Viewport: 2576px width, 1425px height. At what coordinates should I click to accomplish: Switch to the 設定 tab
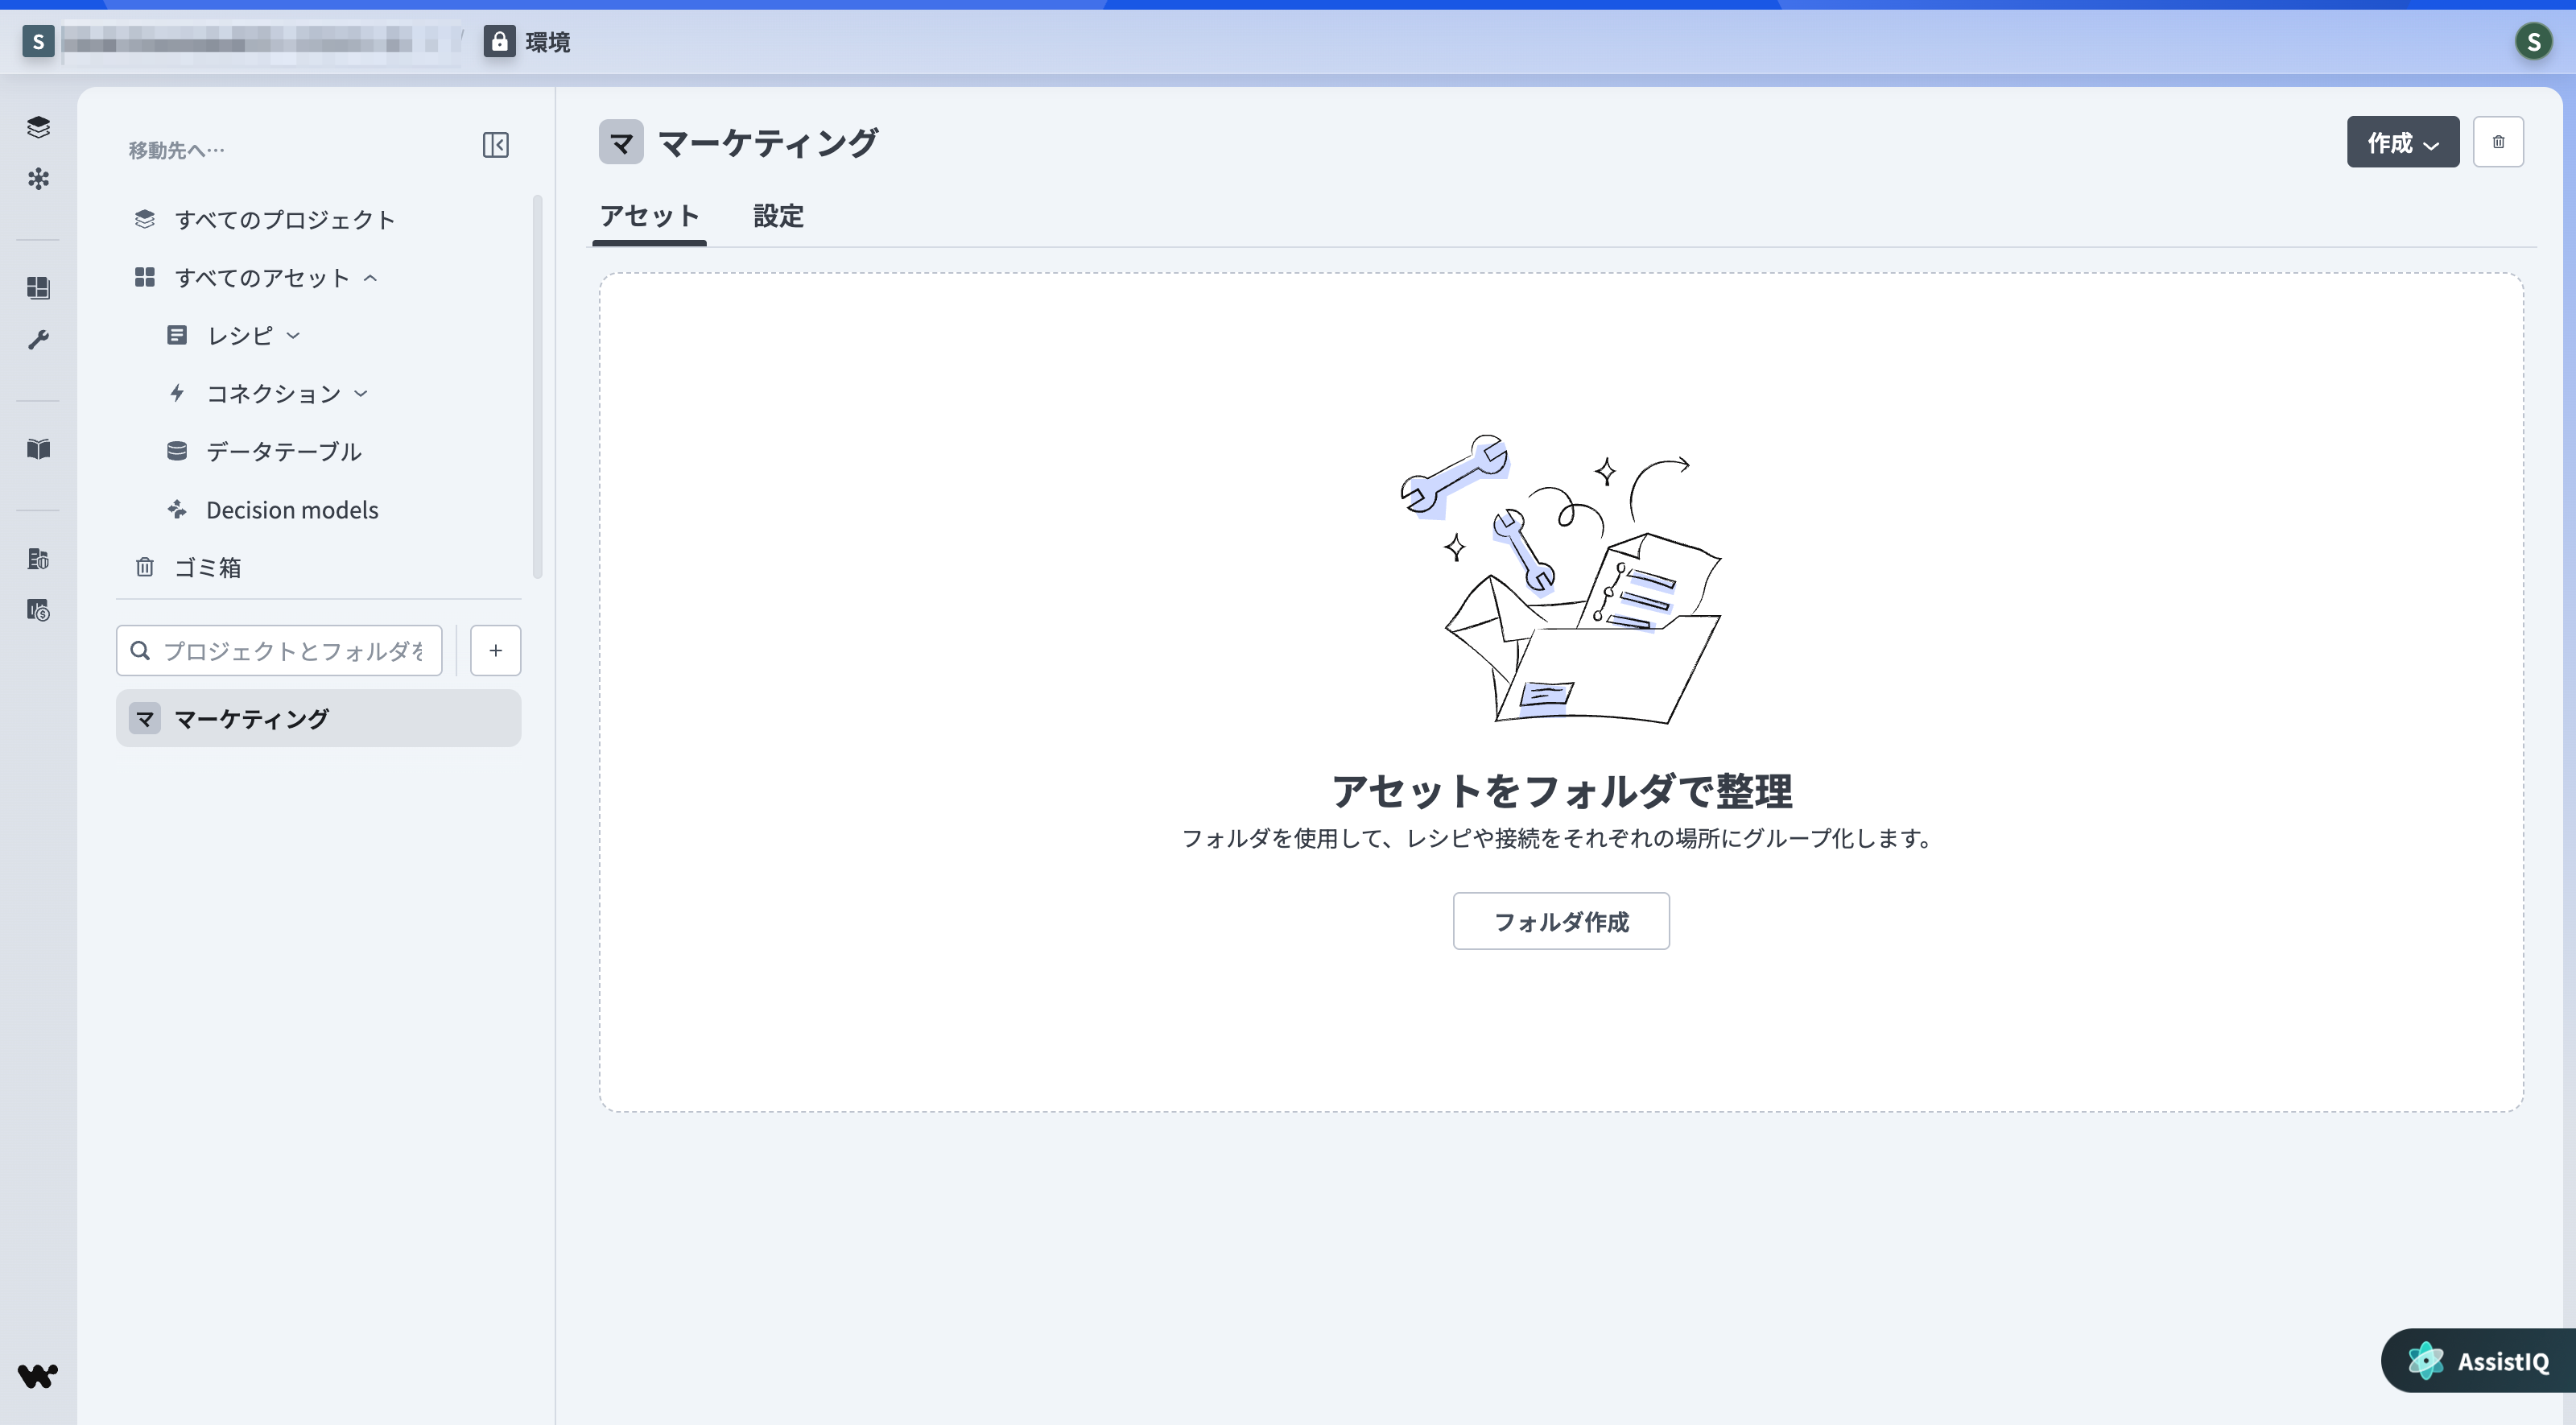pos(778,216)
